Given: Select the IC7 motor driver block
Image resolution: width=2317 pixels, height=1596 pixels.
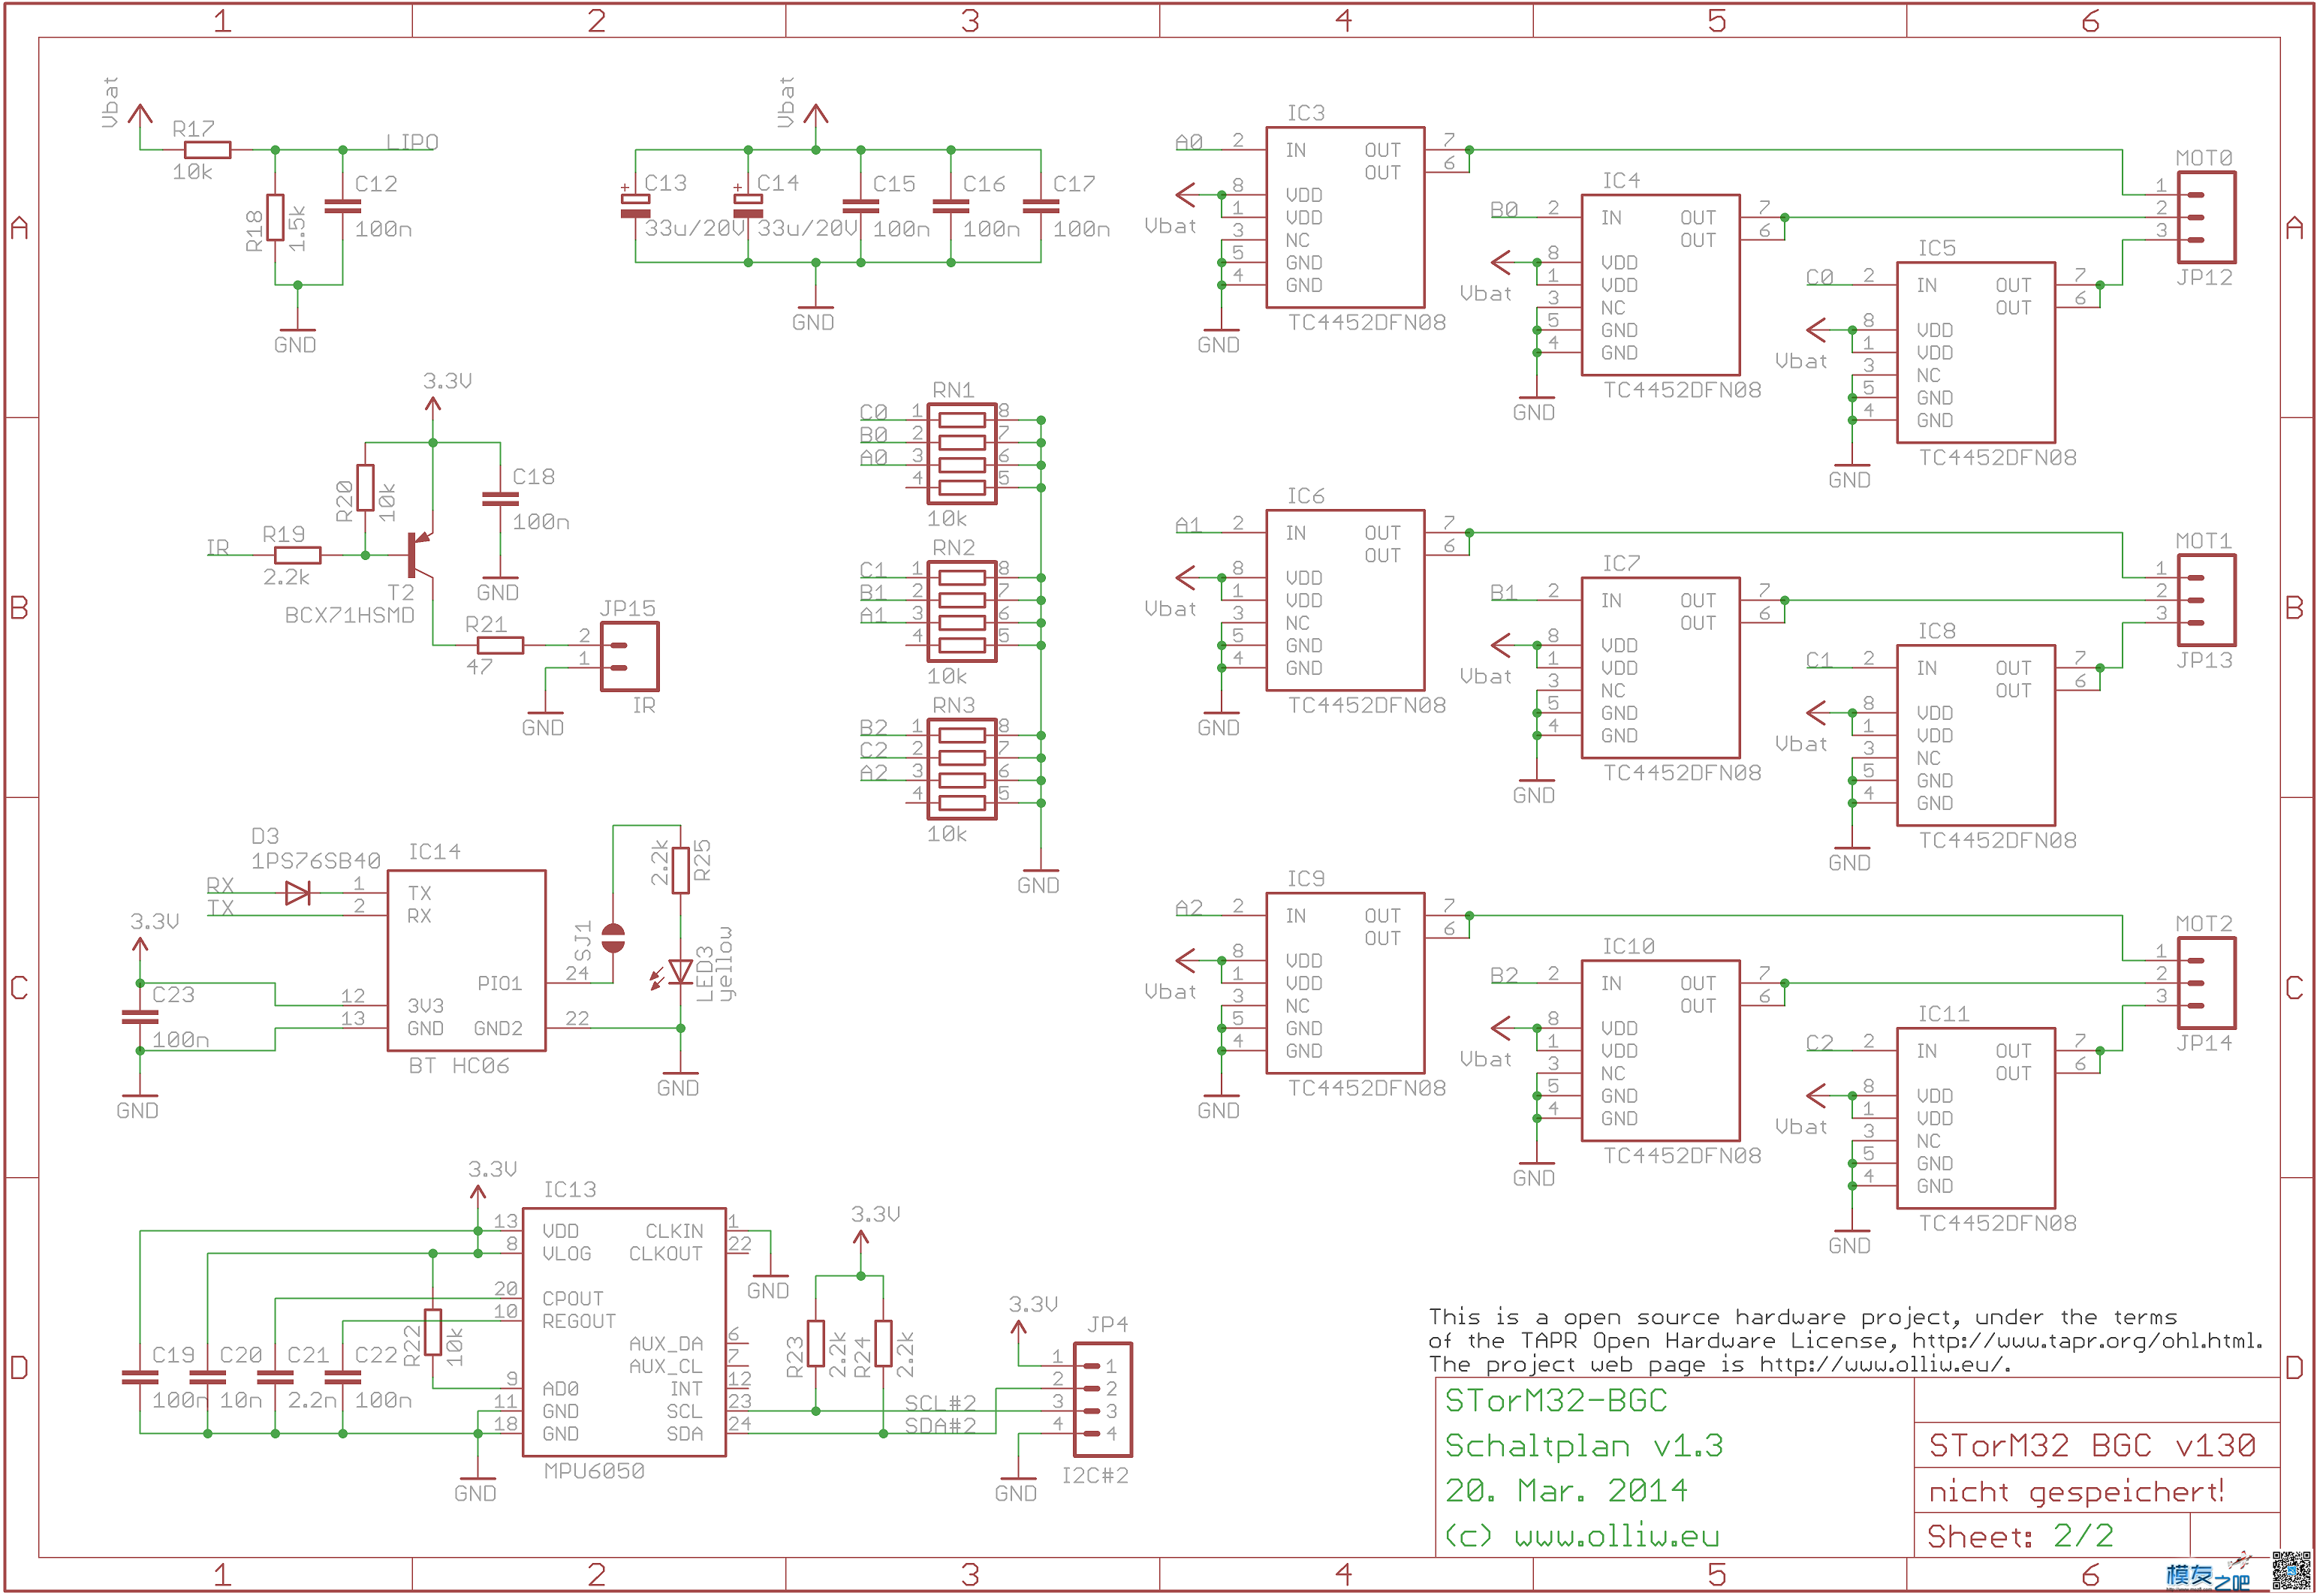Looking at the screenshot, I should pos(1661,668).
